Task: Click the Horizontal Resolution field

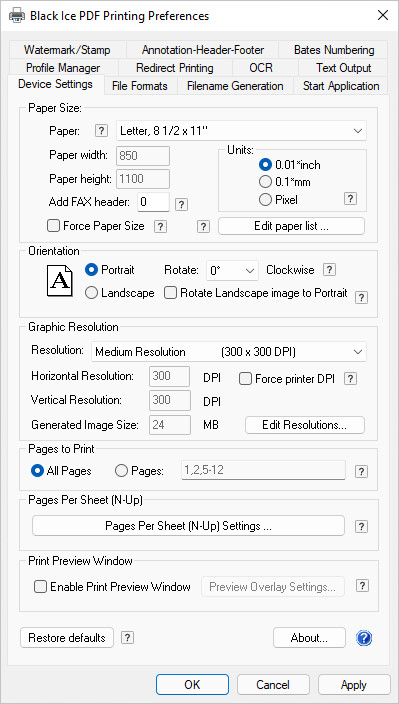Action: click(x=170, y=376)
